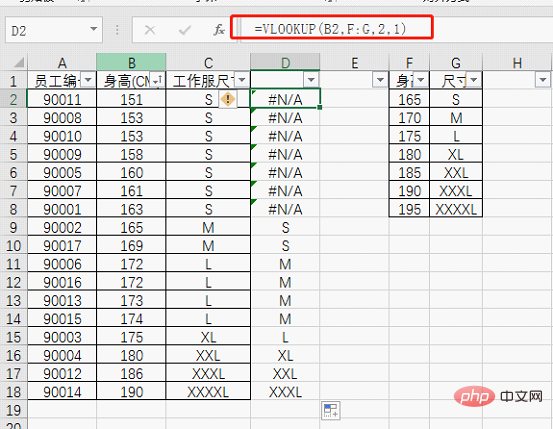The image size is (553, 429).
Task: Open the filter dropdown in cell C1
Action: click(x=242, y=80)
